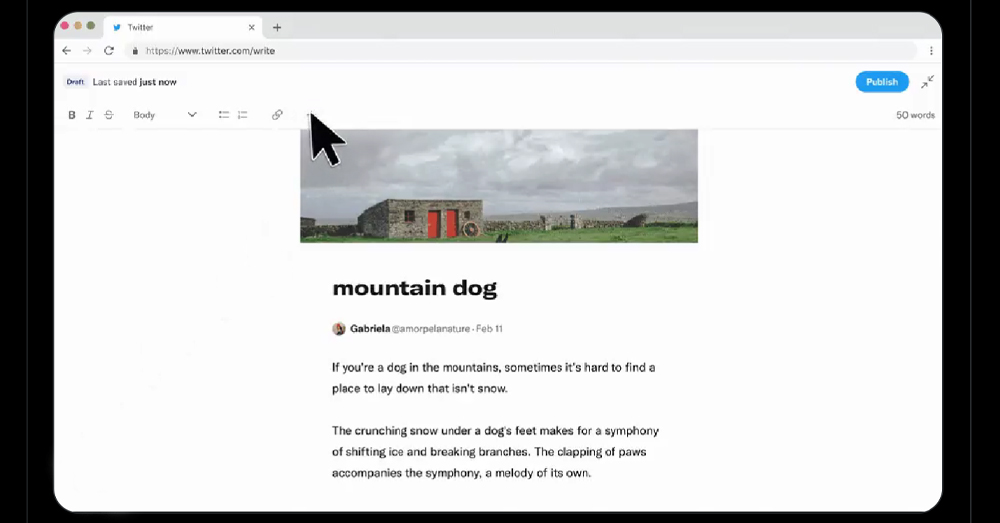Click the collapse editor arrows icon
This screenshot has width=1000, height=523.
click(x=927, y=82)
